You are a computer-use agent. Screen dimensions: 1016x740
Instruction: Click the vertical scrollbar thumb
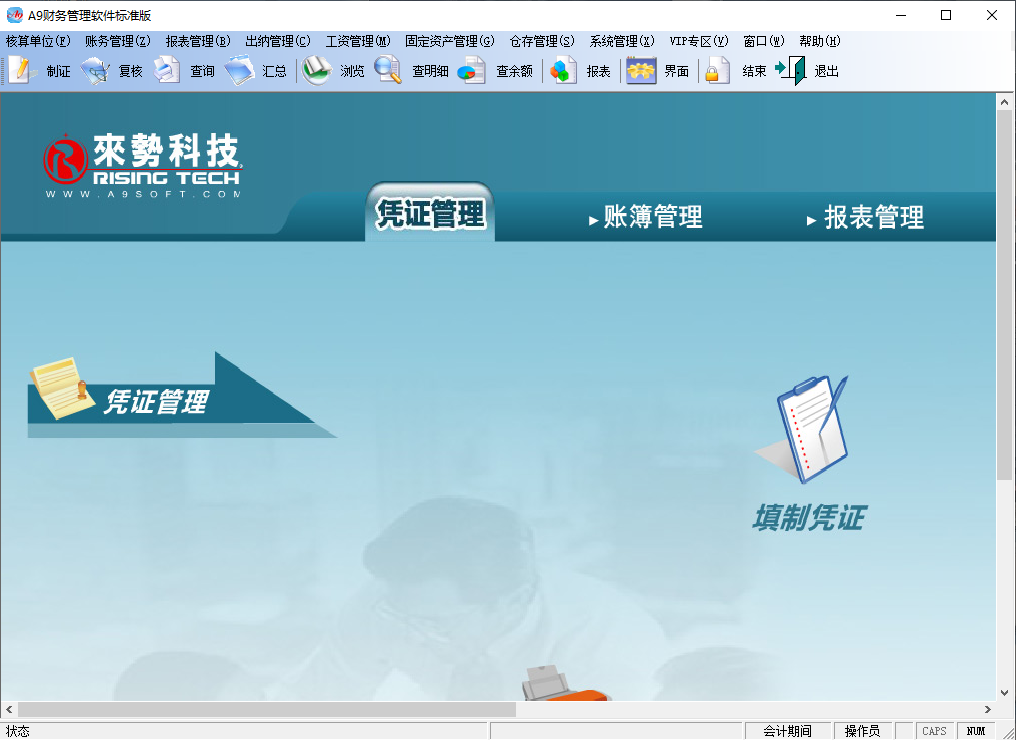pos(1004,295)
